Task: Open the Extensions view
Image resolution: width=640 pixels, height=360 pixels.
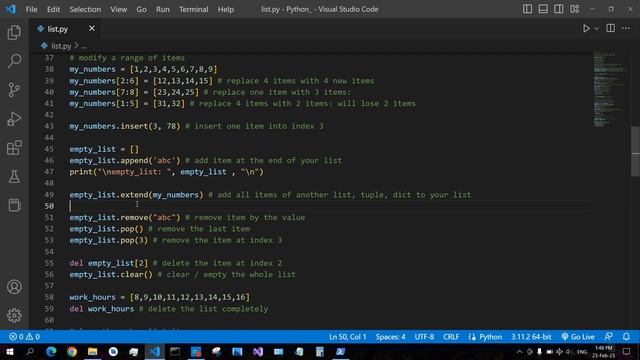Action: [x=14, y=148]
